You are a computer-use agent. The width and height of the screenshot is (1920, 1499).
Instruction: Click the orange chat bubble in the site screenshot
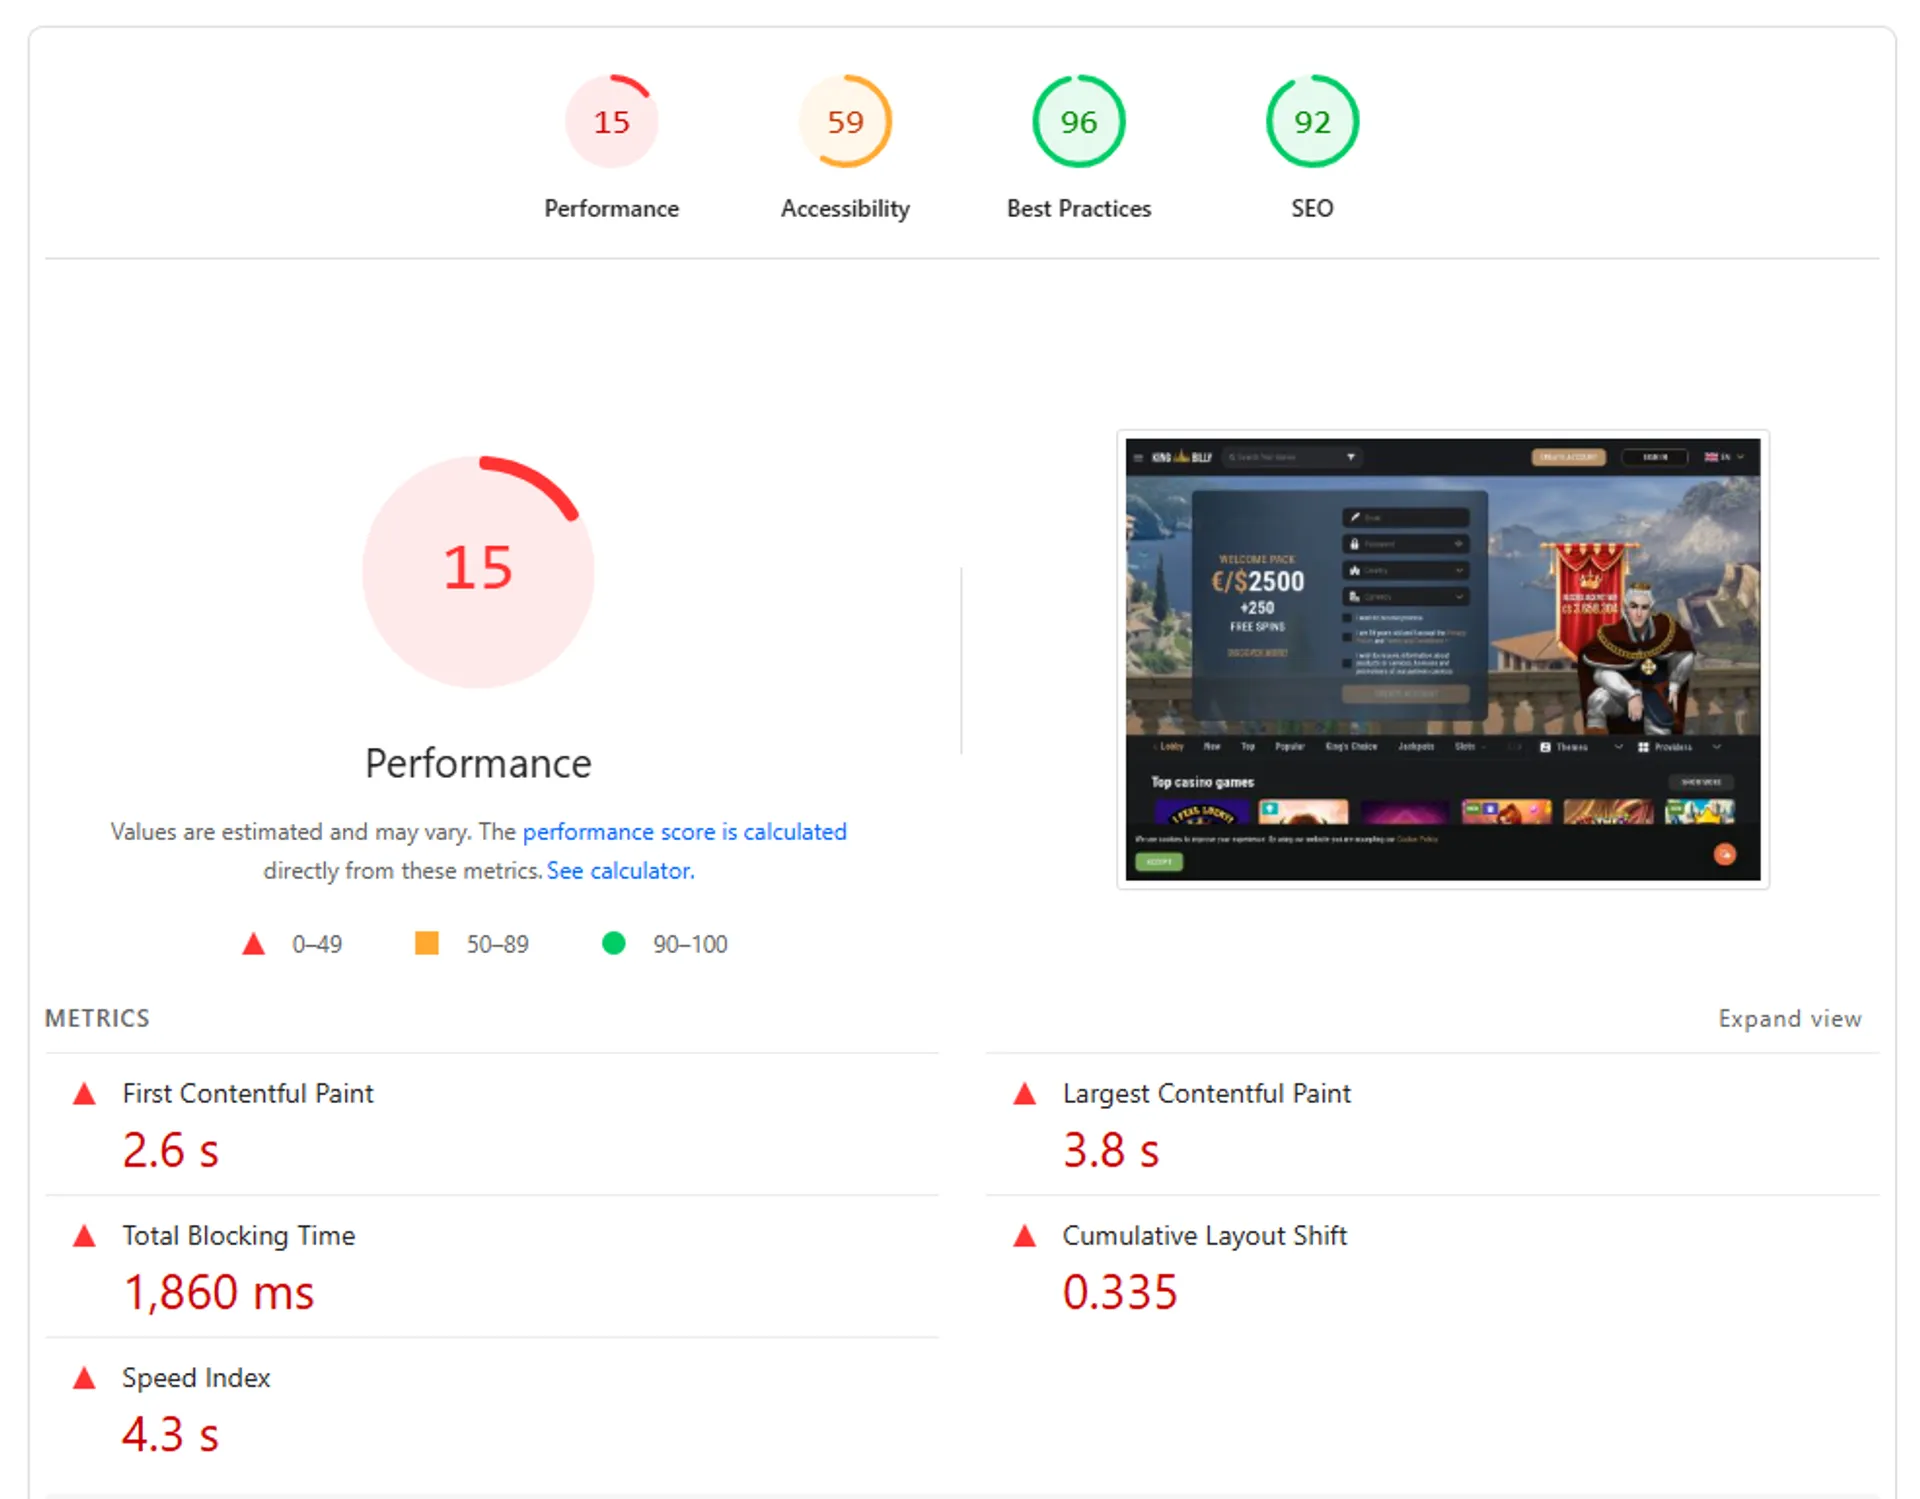(1725, 854)
